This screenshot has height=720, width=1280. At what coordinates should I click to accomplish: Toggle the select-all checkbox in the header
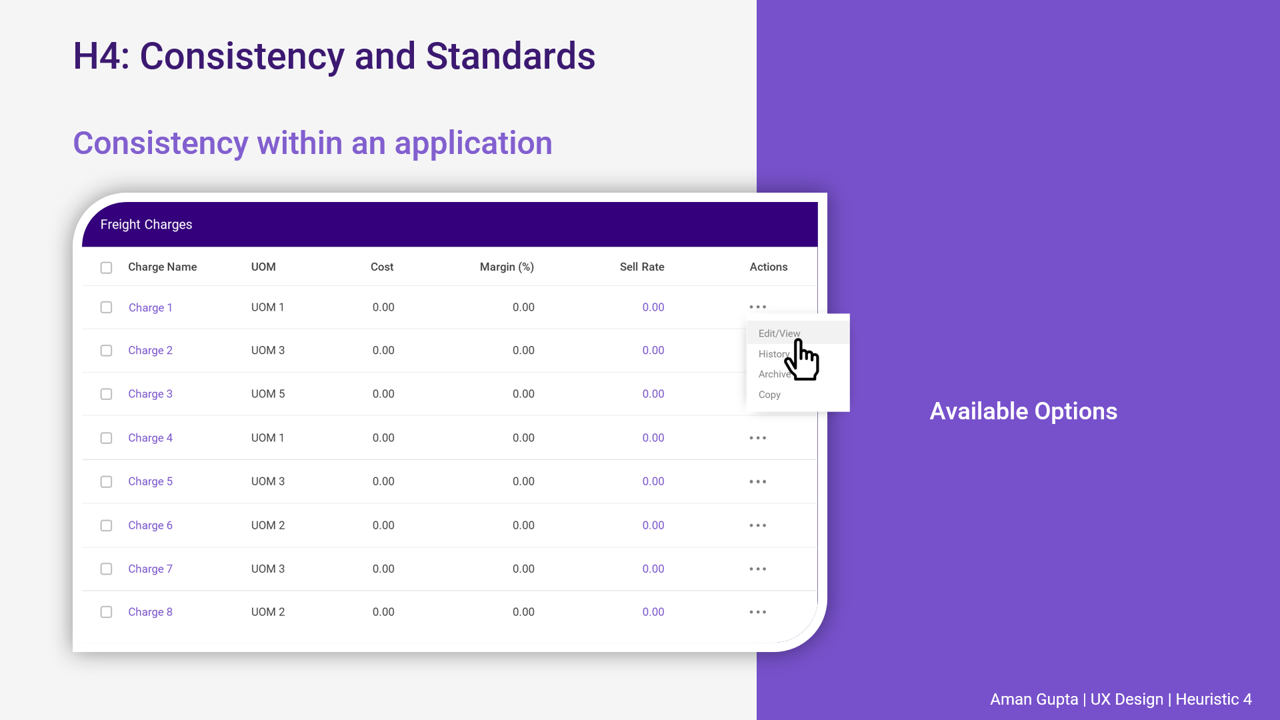[106, 267]
